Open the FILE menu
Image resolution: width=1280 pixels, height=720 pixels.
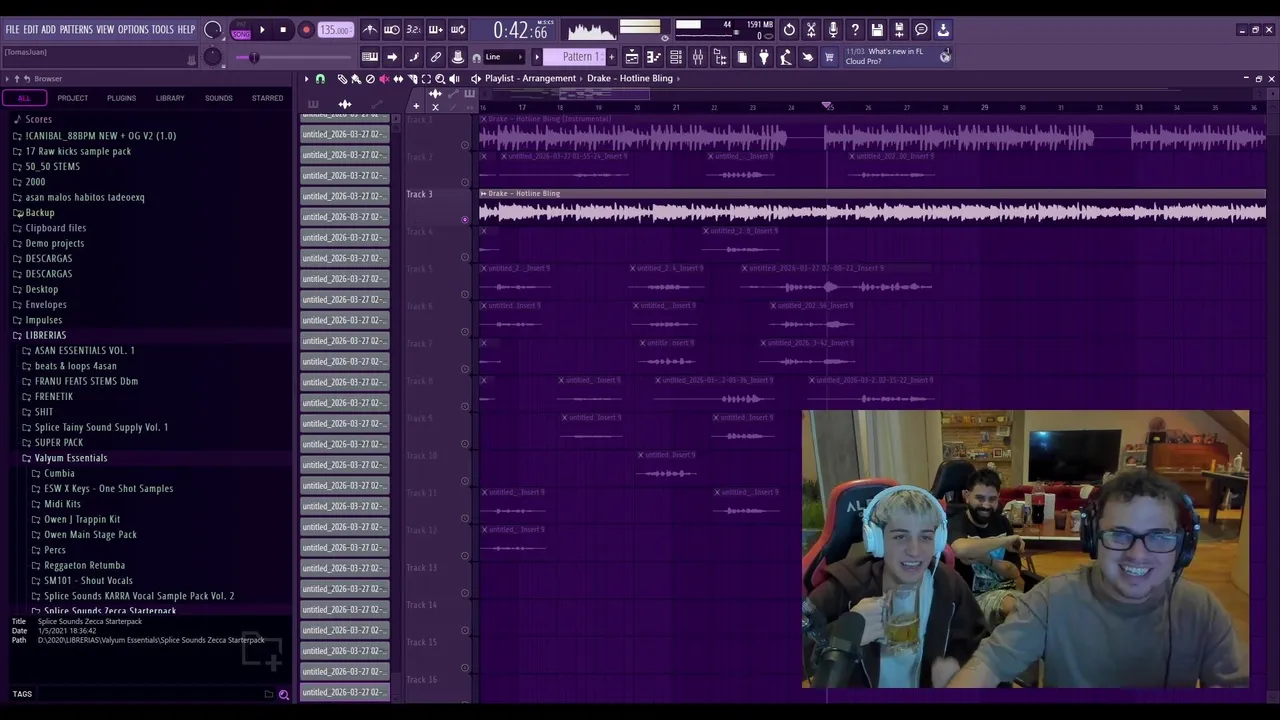tap(12, 30)
